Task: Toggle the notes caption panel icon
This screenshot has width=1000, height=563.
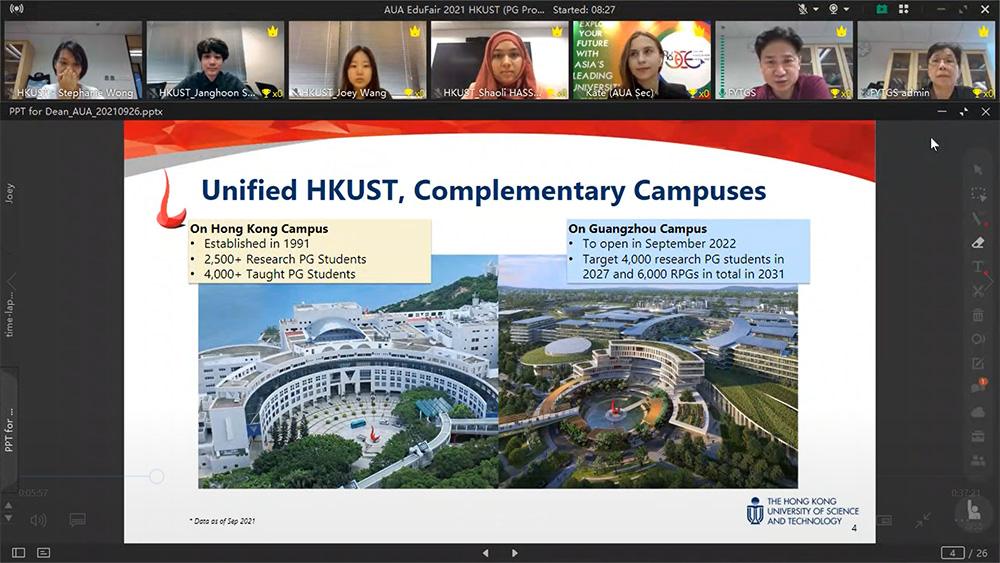Action: [43, 553]
